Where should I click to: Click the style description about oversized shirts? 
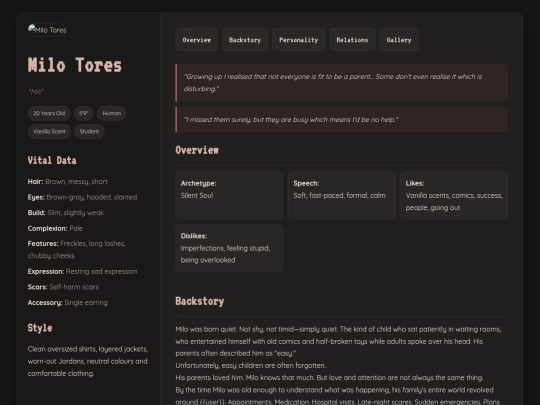[88, 361]
